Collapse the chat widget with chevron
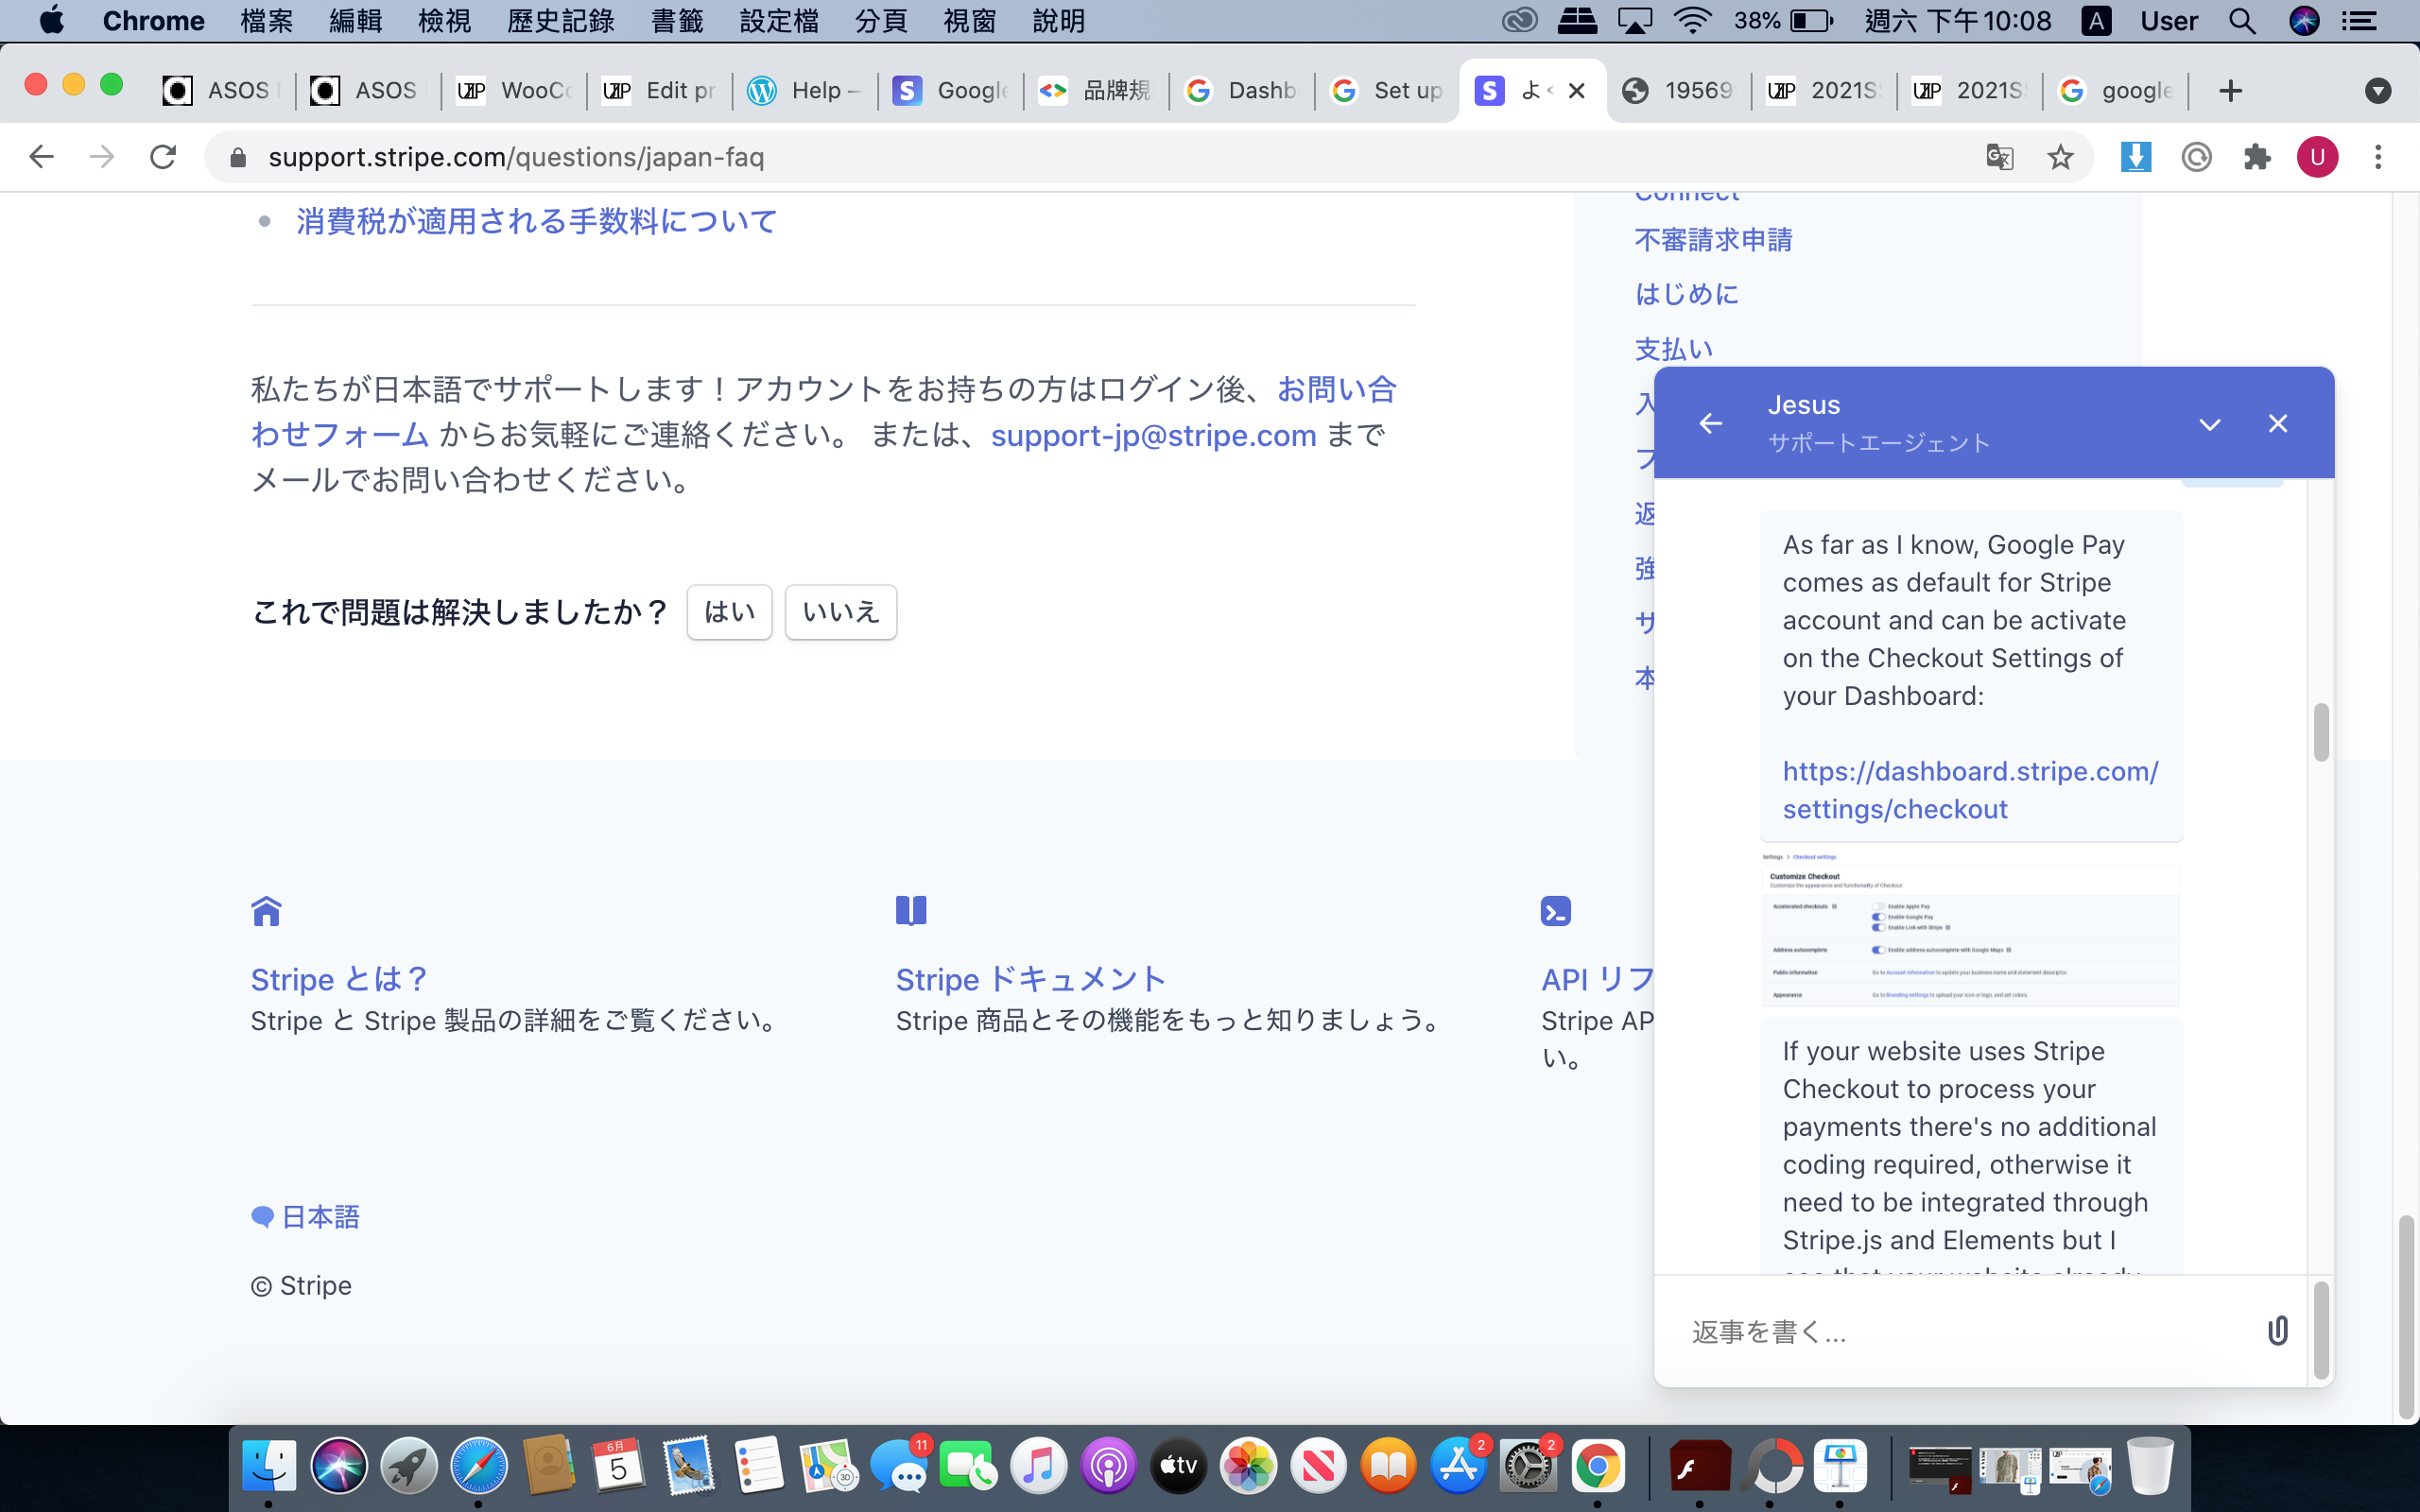This screenshot has width=2420, height=1512. click(2210, 424)
